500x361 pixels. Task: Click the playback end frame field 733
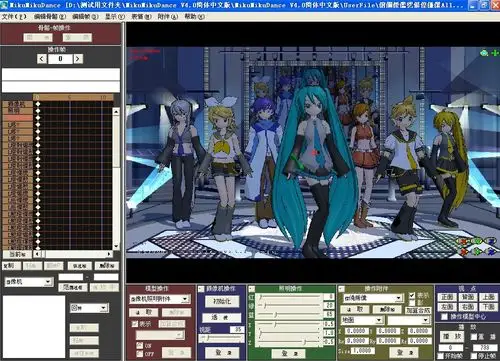coord(485,347)
